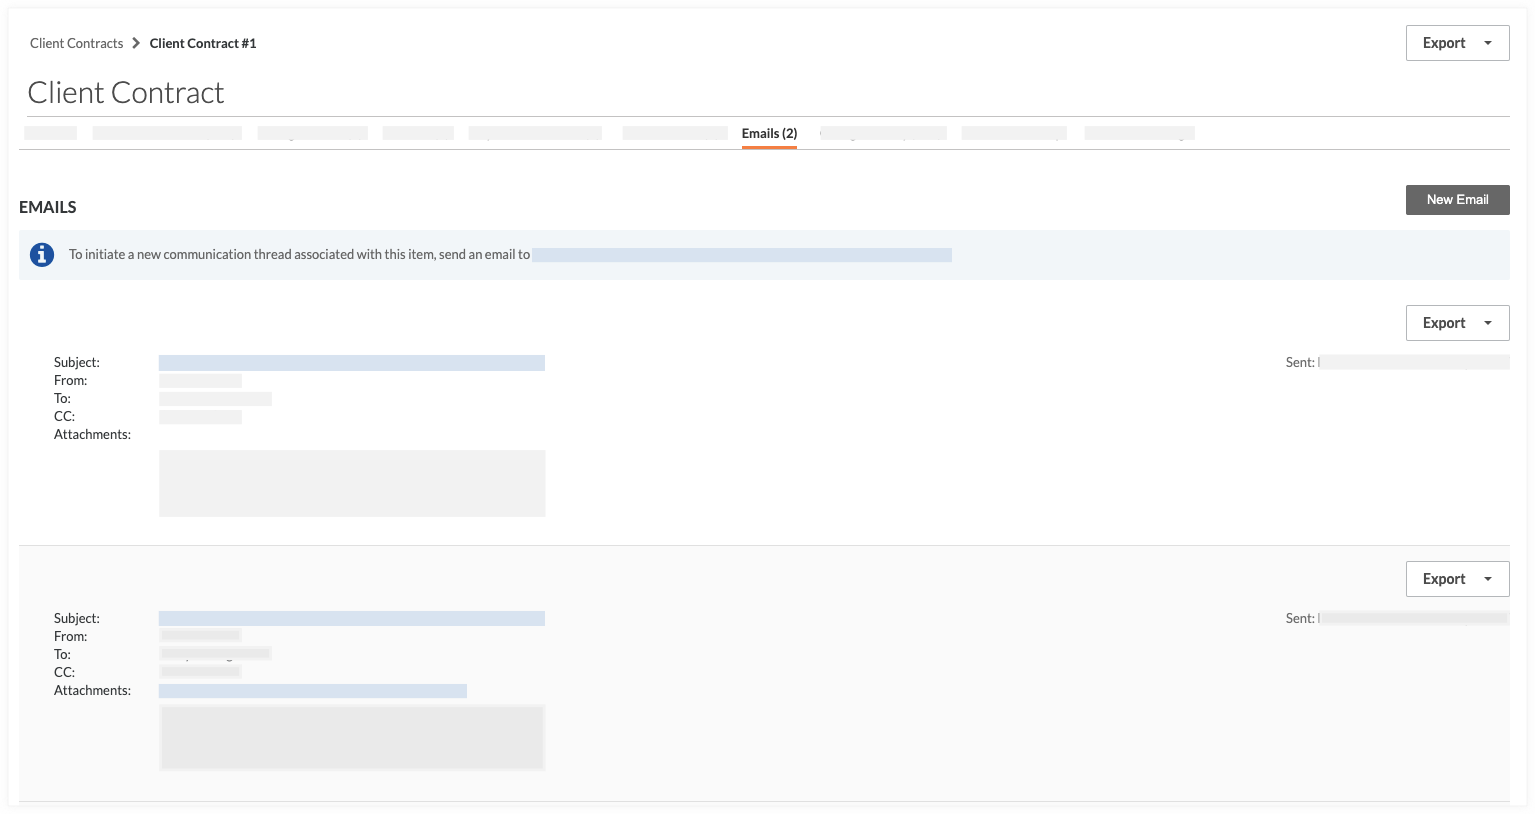Click the first email's Attachments label
Screen dimensions: 1535x814
click(92, 435)
